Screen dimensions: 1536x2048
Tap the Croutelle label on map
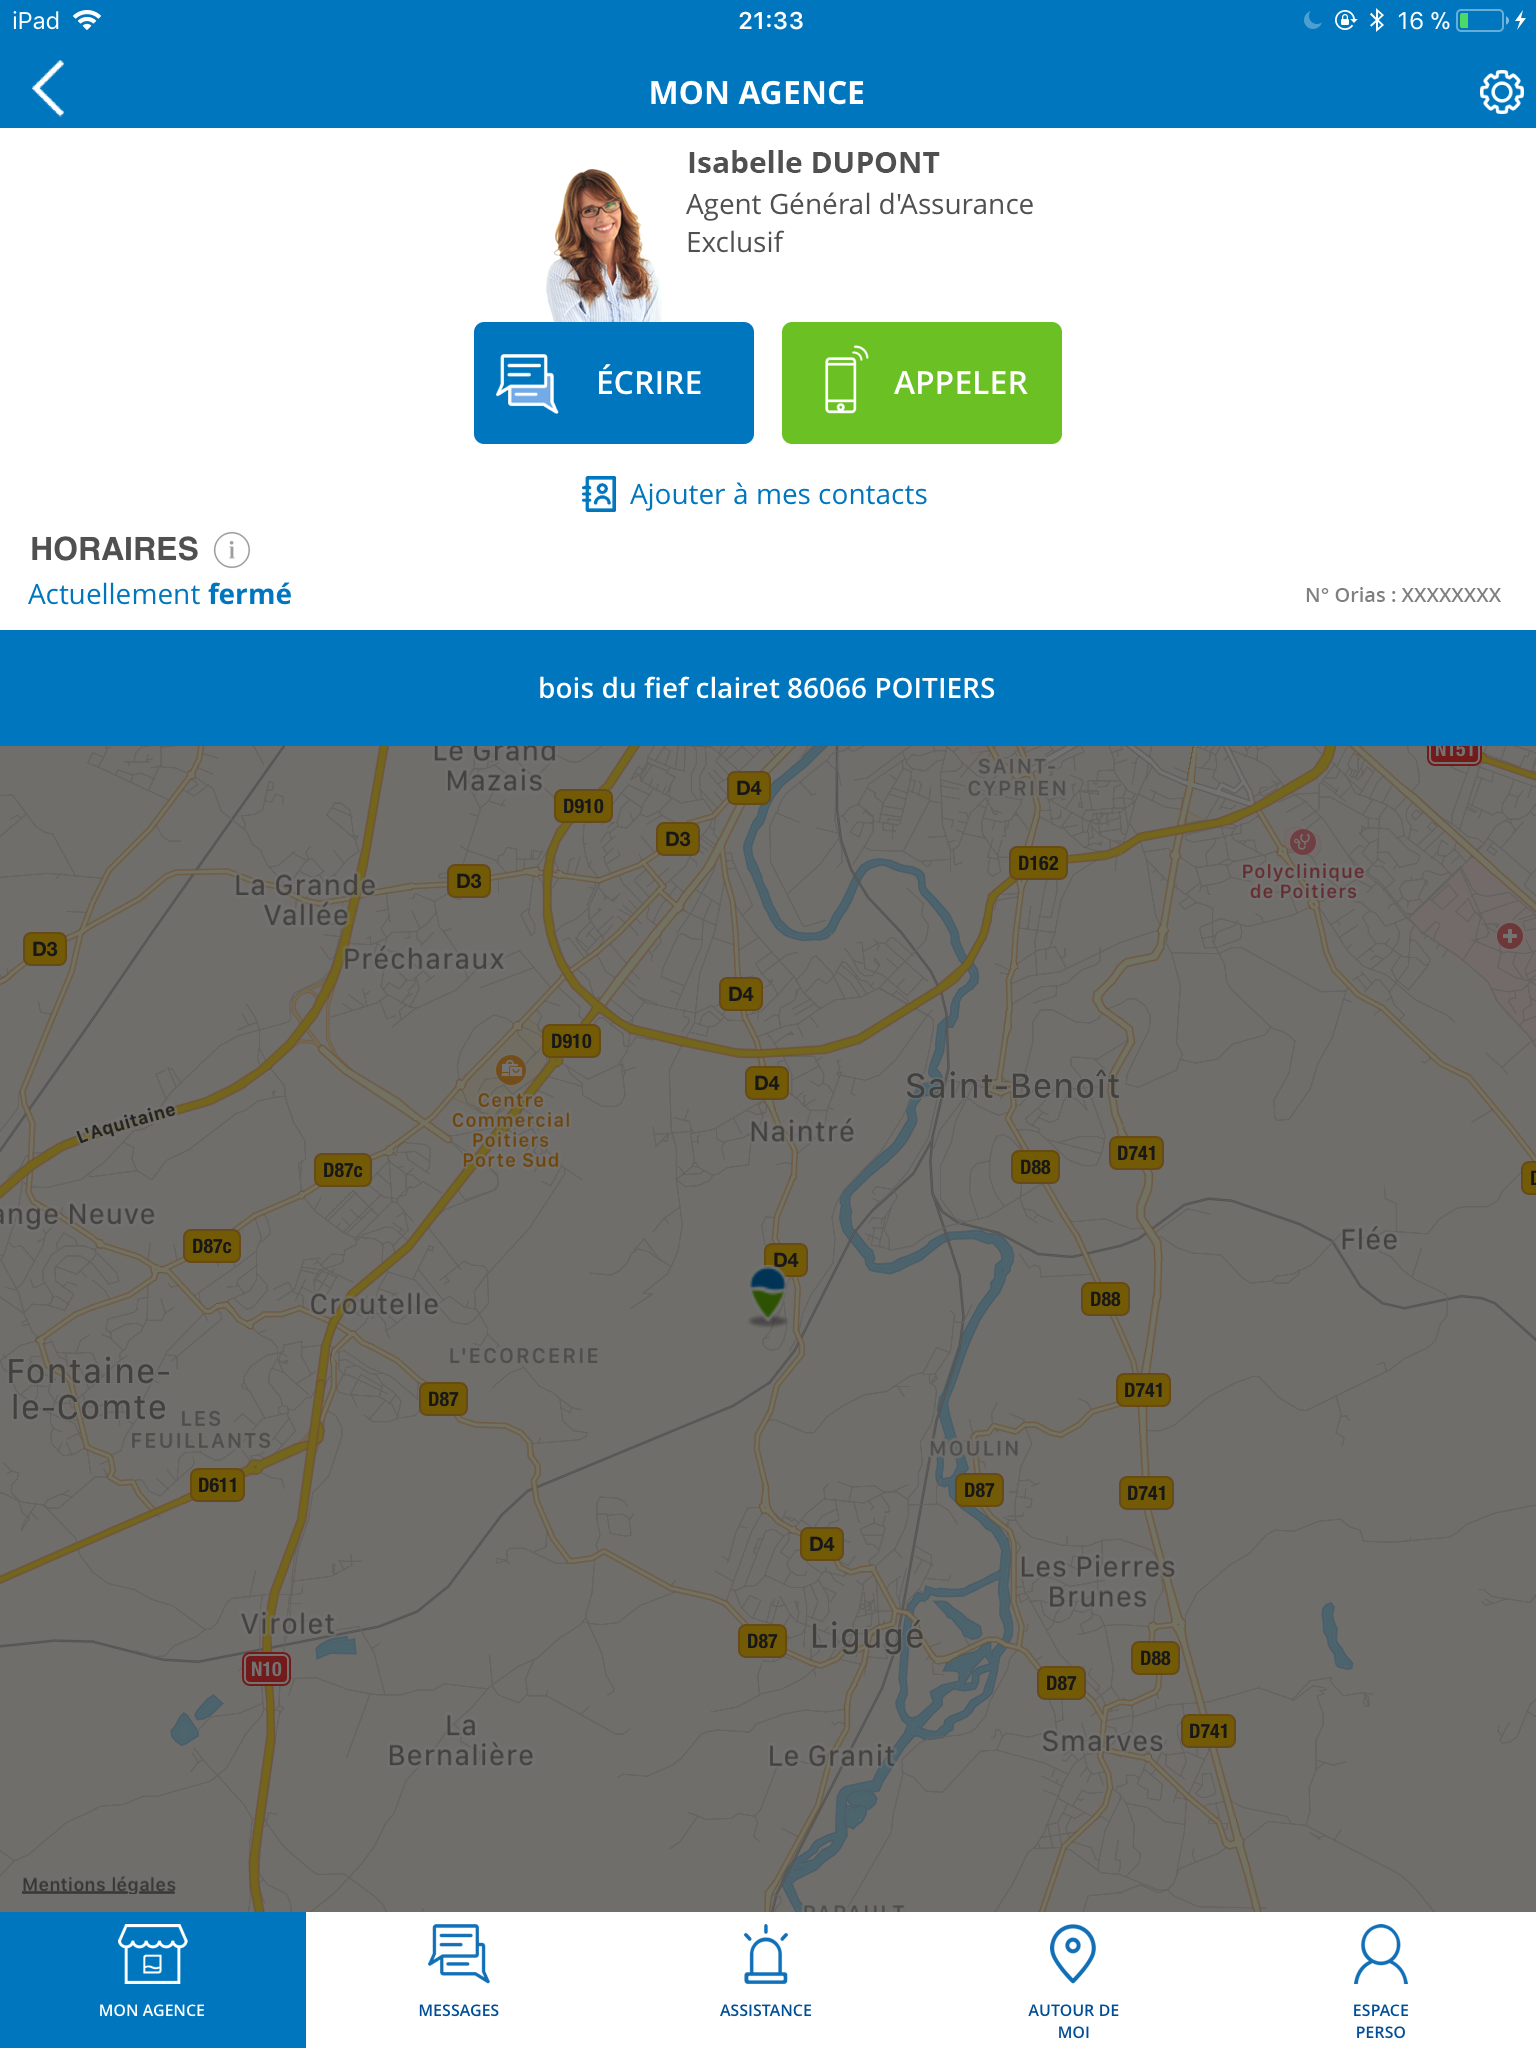pos(374,1304)
